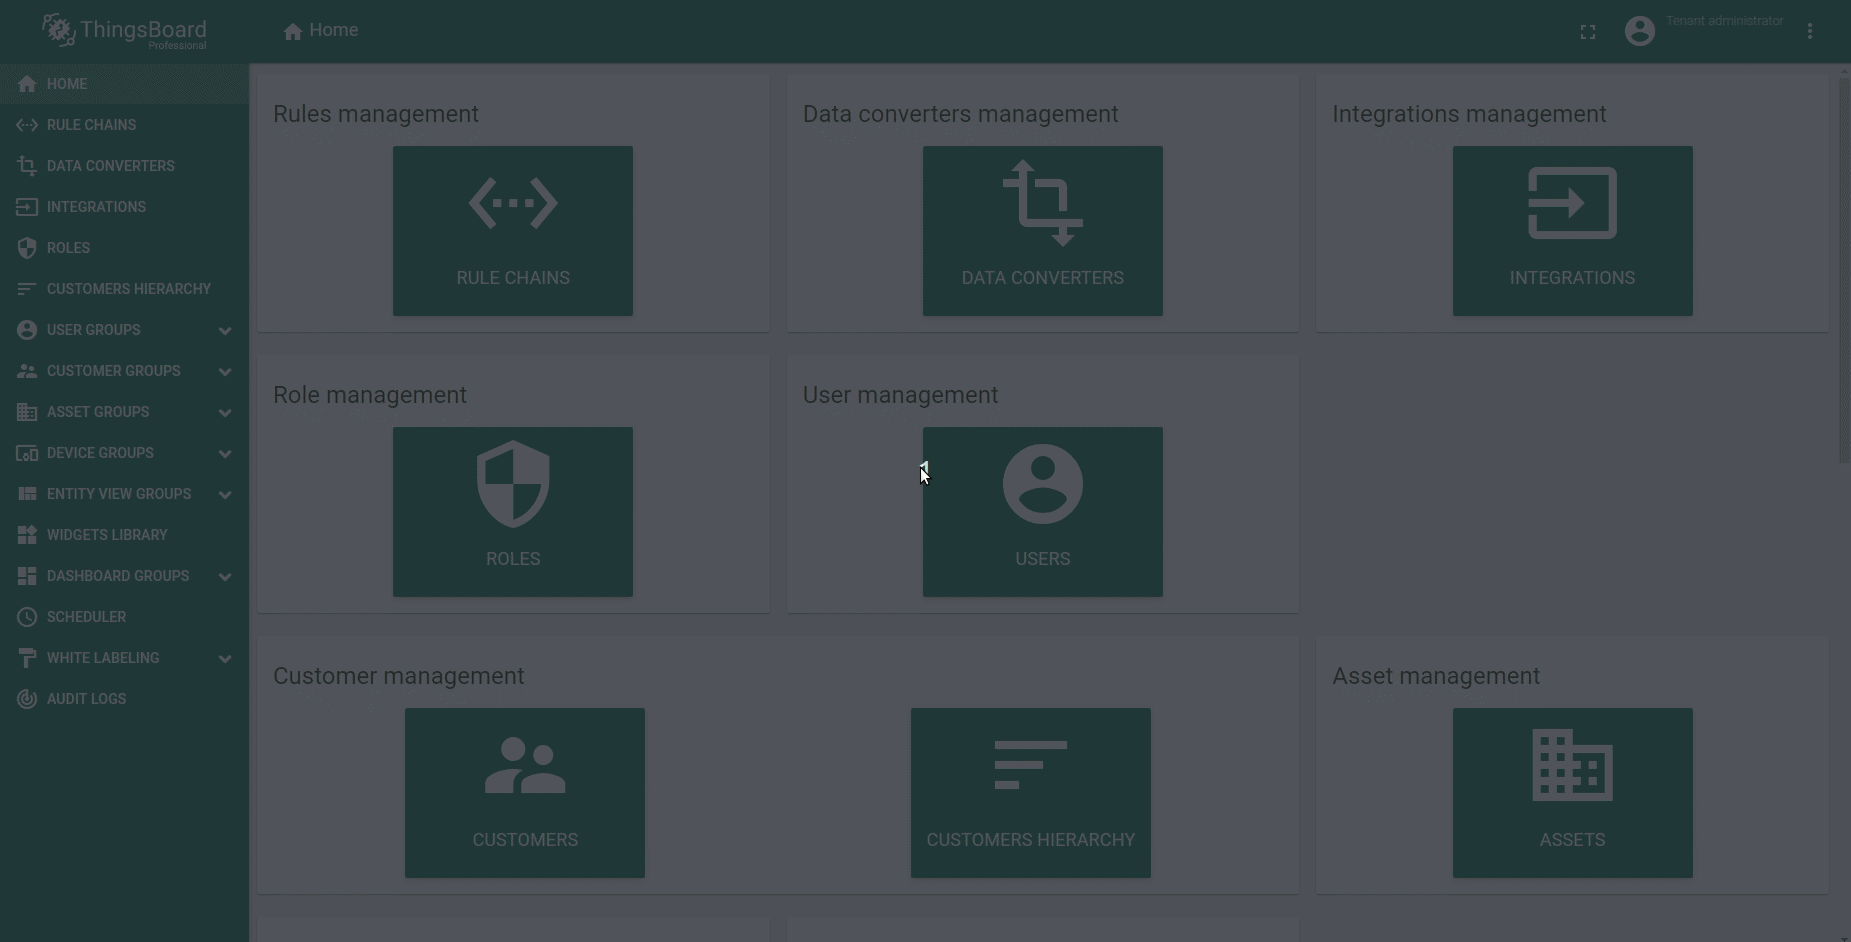1851x942 pixels.
Task: Go to Widgets Library in sidebar
Action: click(x=106, y=535)
